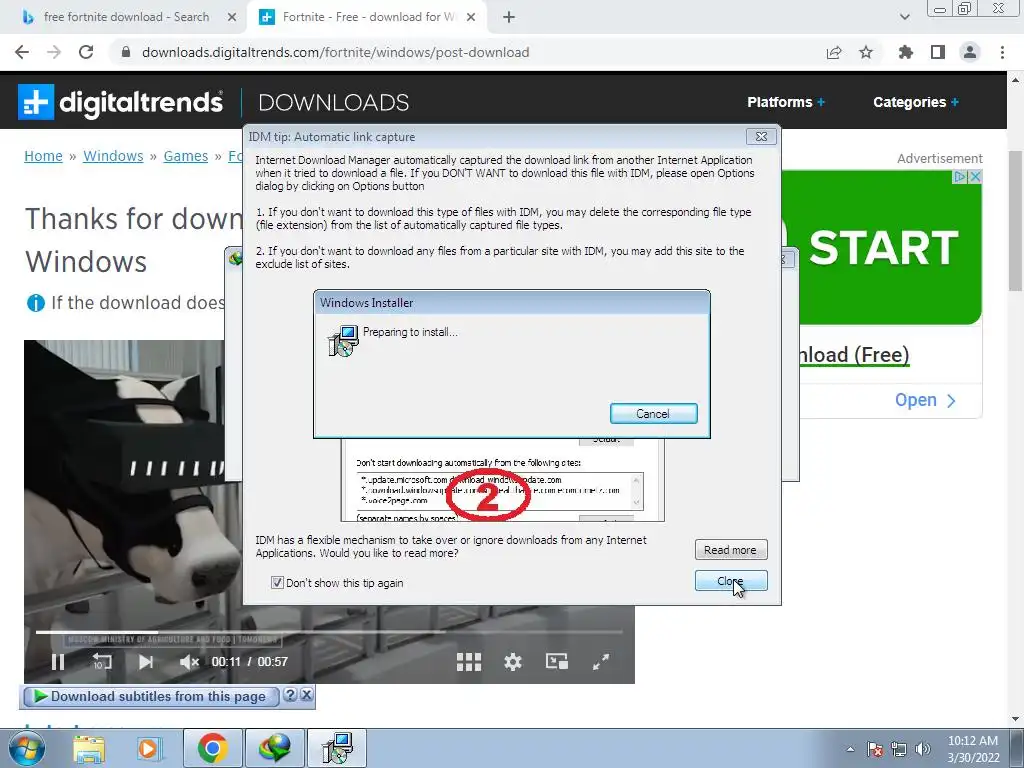
Task: Click Download subtitles from this page button
Action: click(150, 696)
